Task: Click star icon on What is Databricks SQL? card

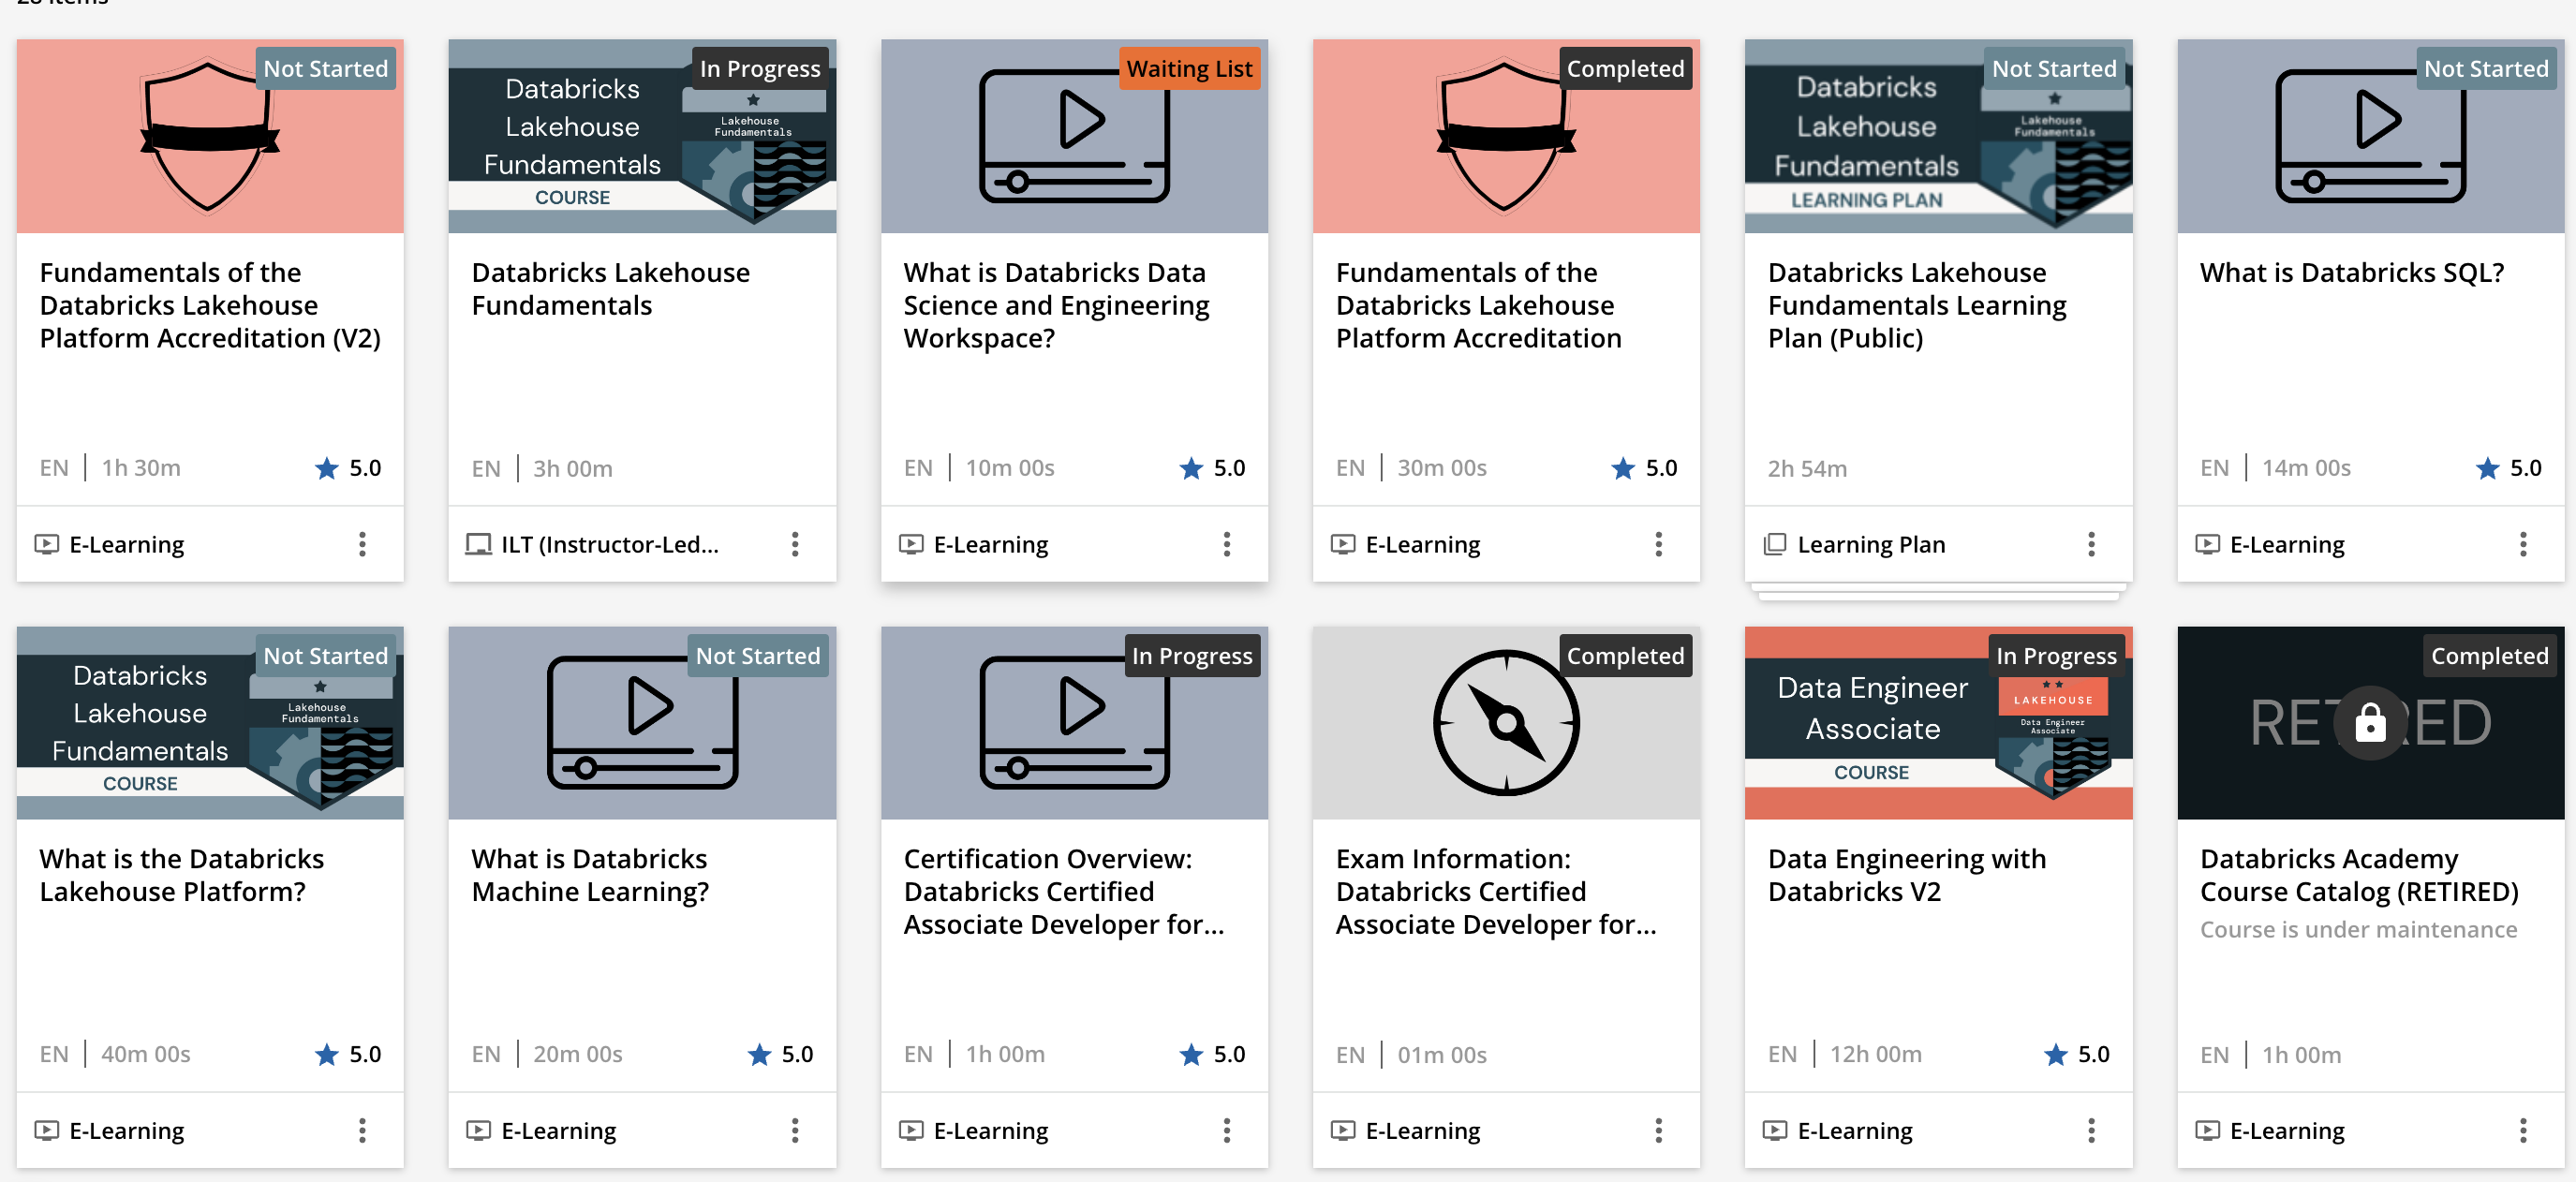Action: click(2488, 468)
